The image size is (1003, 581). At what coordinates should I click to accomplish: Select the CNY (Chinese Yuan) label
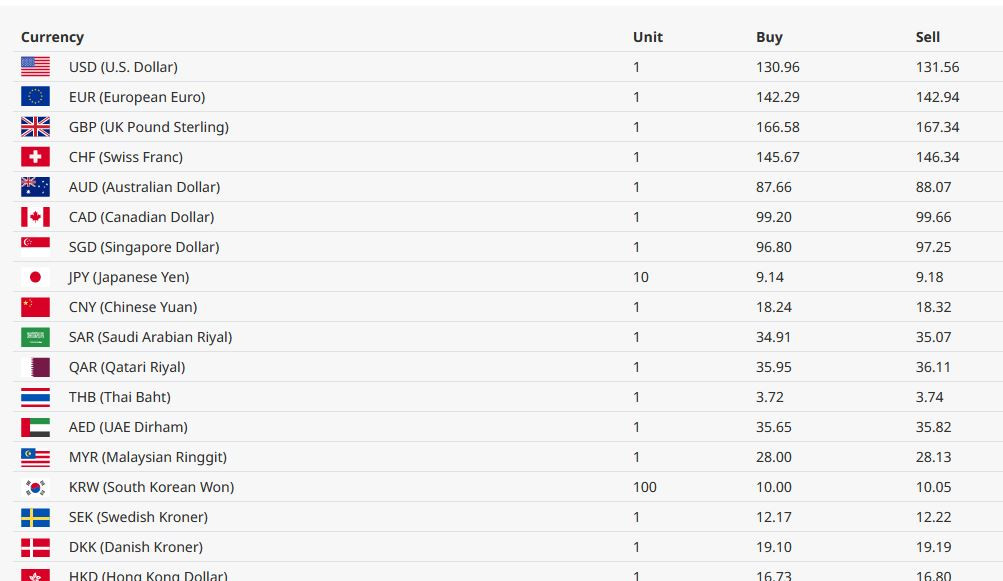click(133, 307)
